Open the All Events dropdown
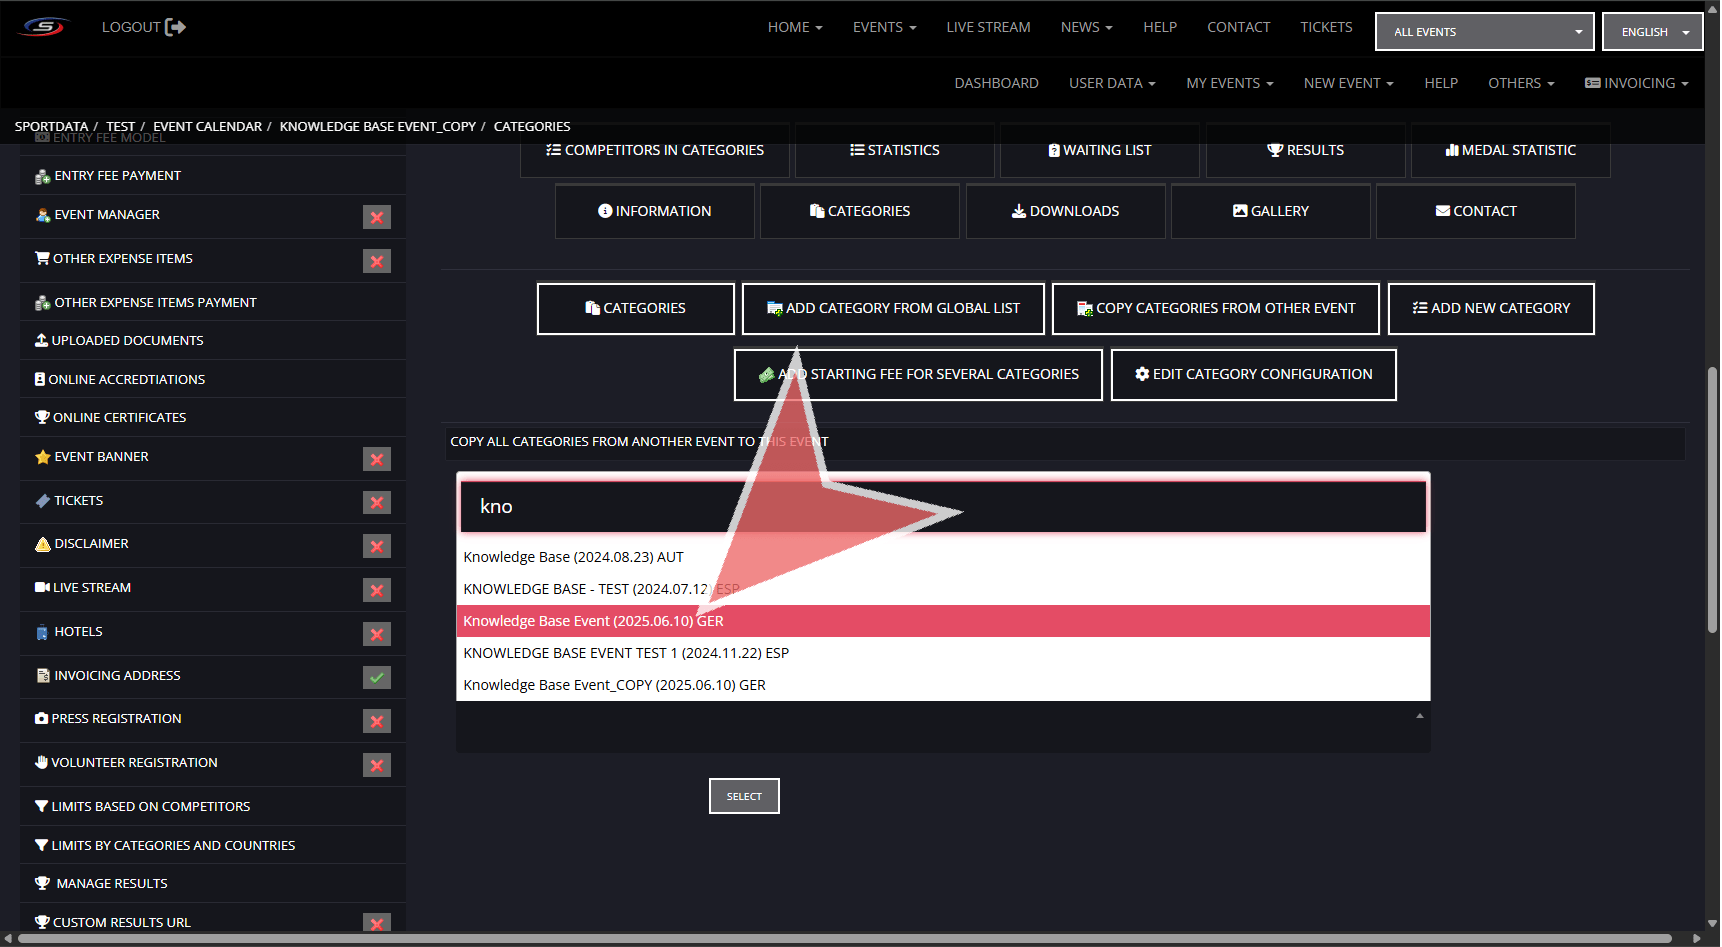Screen dimensions: 1722x947 pyautogui.click(x=1483, y=32)
